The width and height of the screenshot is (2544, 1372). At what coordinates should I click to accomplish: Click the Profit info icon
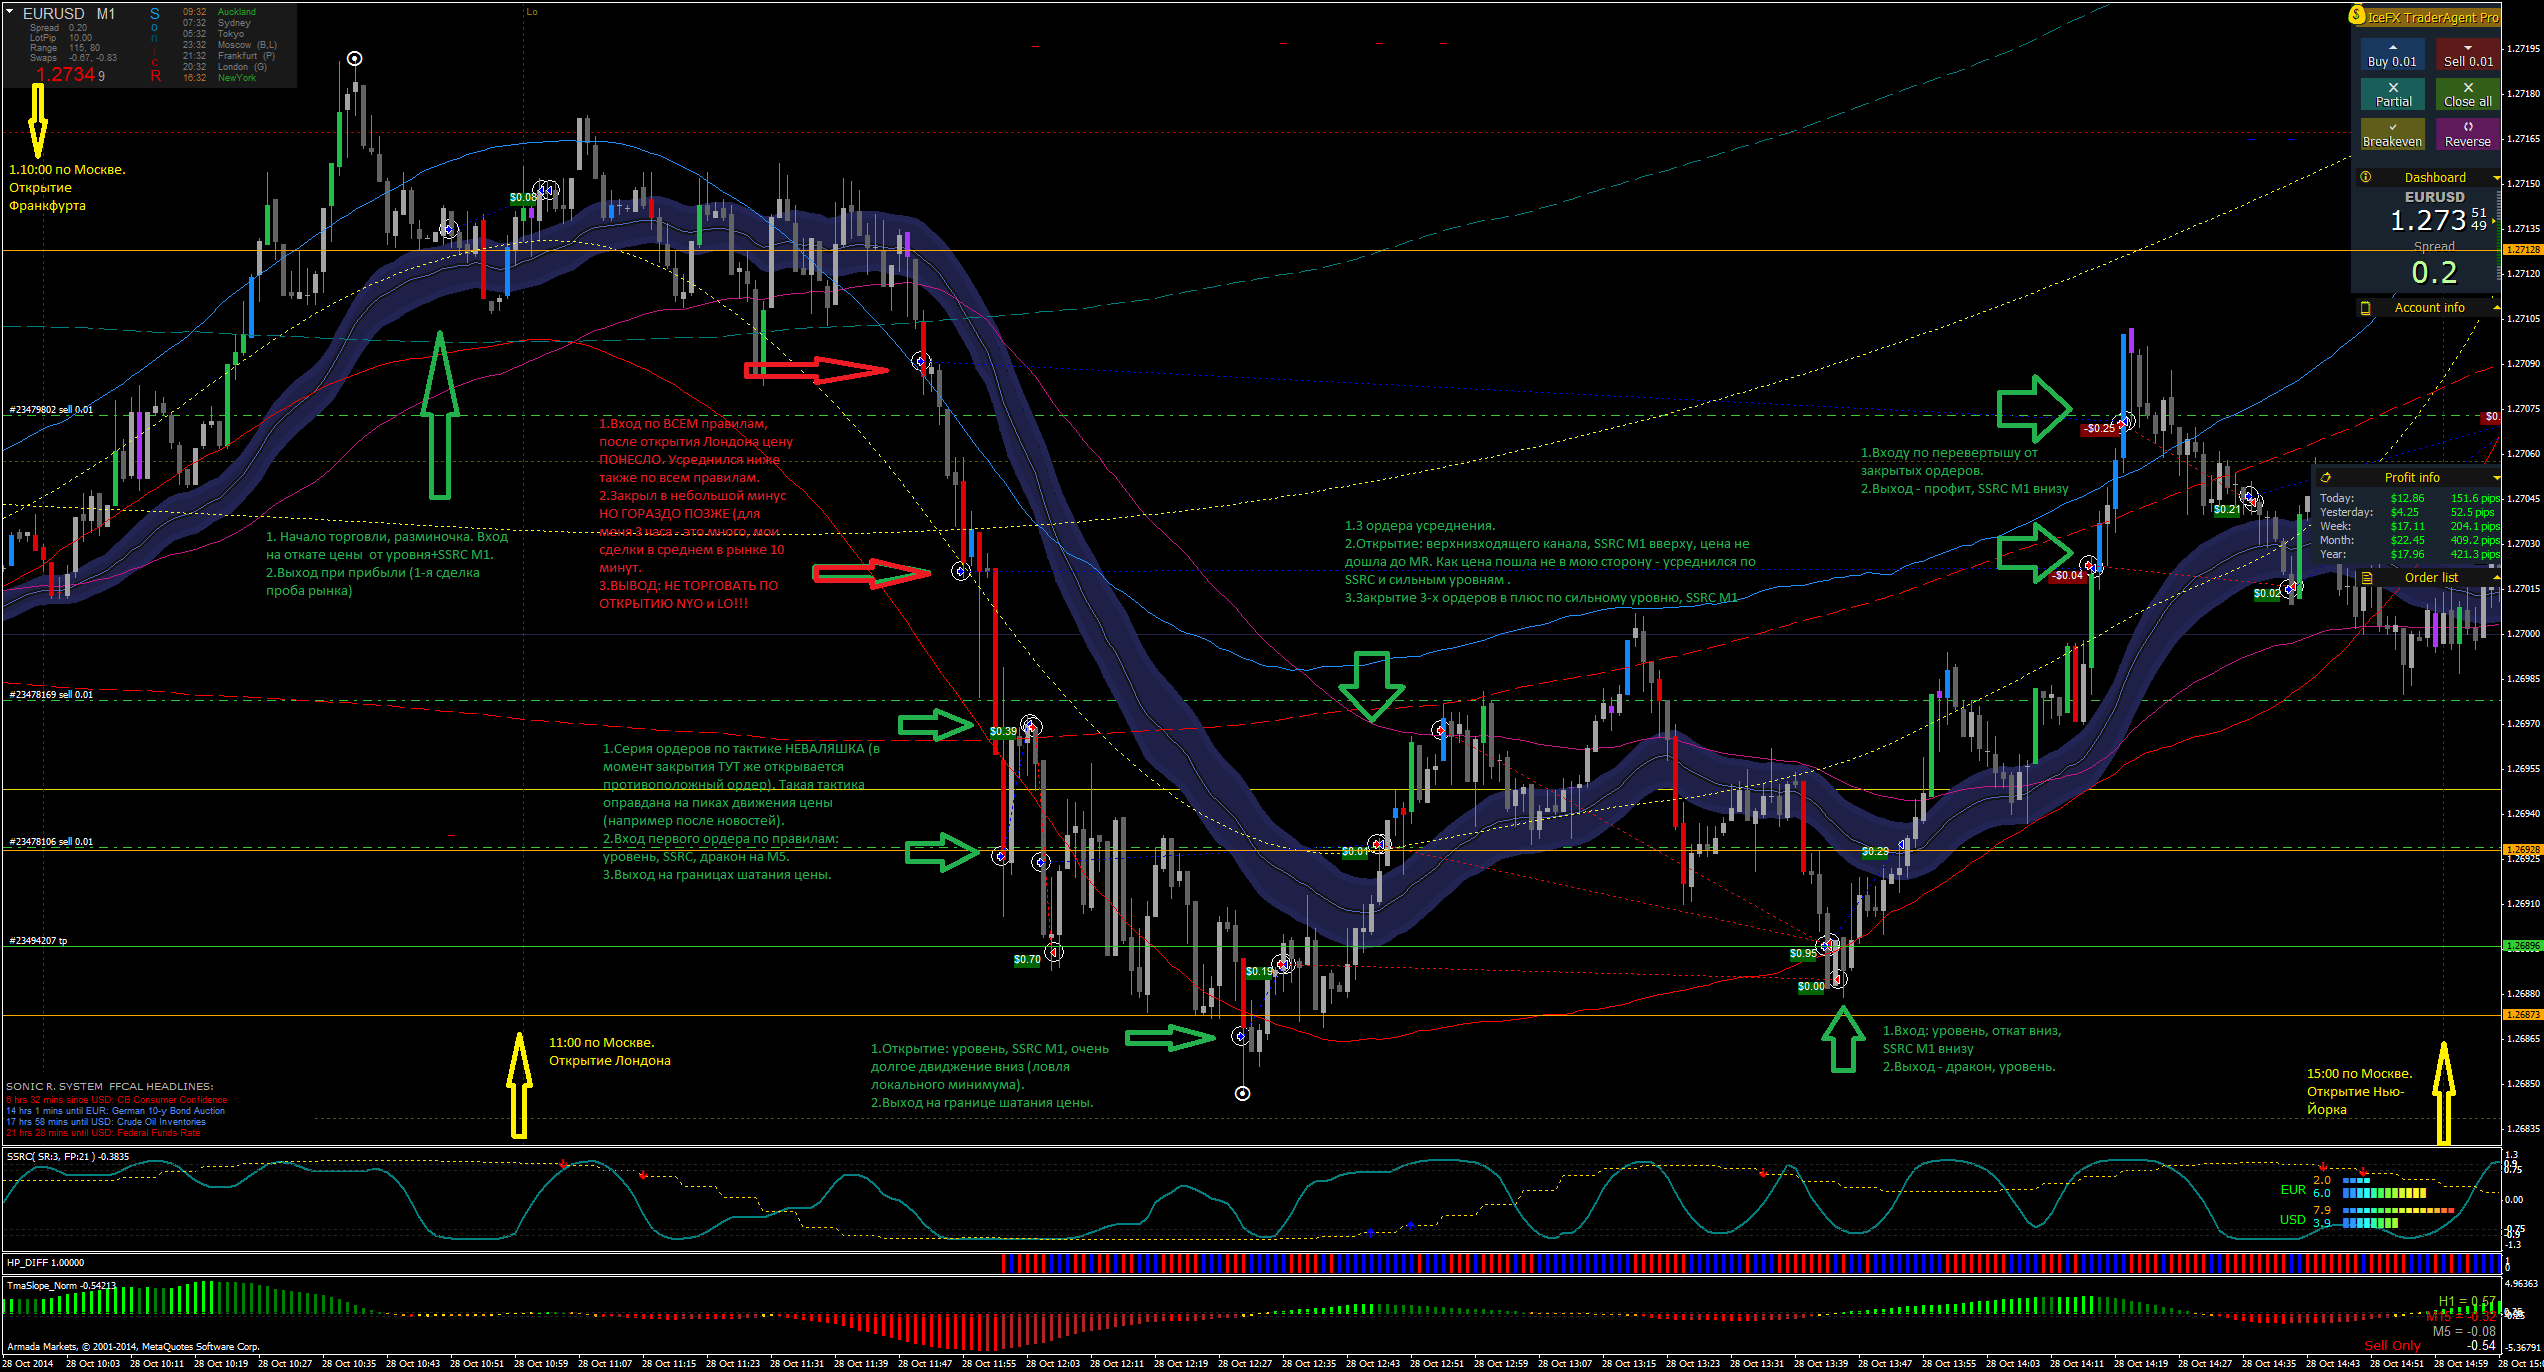2325,478
